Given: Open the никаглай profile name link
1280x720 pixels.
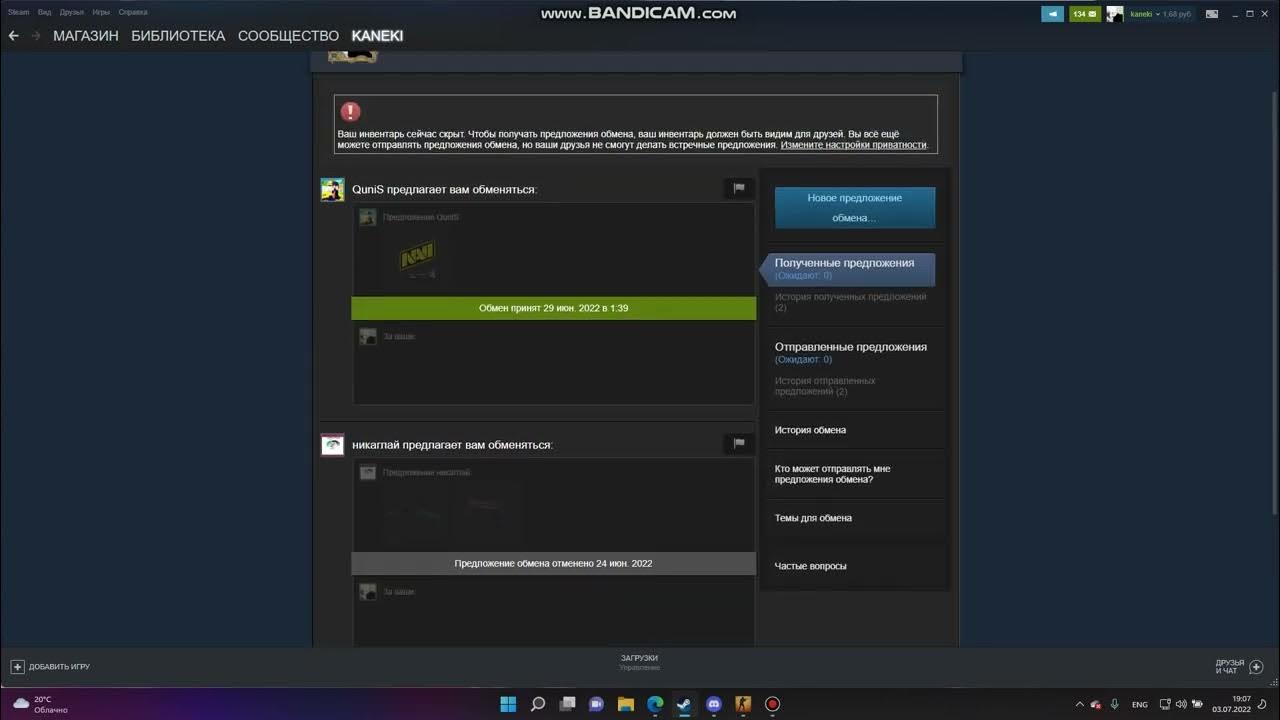Looking at the screenshot, I should click(x=376, y=445).
